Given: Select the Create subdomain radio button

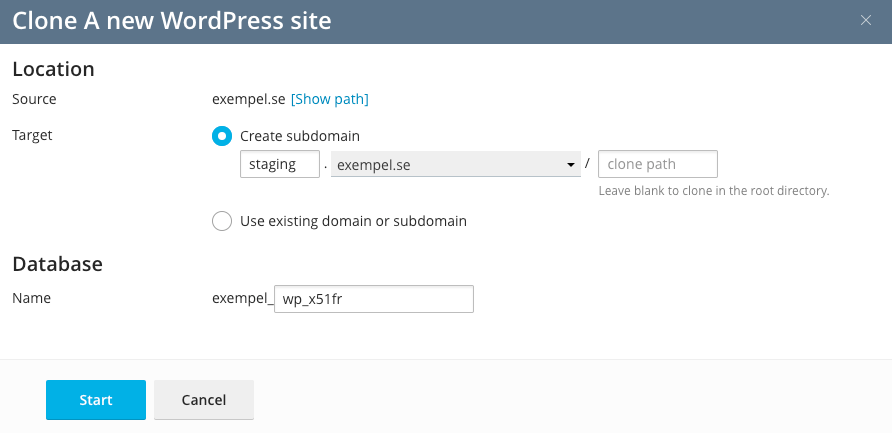Looking at the screenshot, I should click(223, 136).
